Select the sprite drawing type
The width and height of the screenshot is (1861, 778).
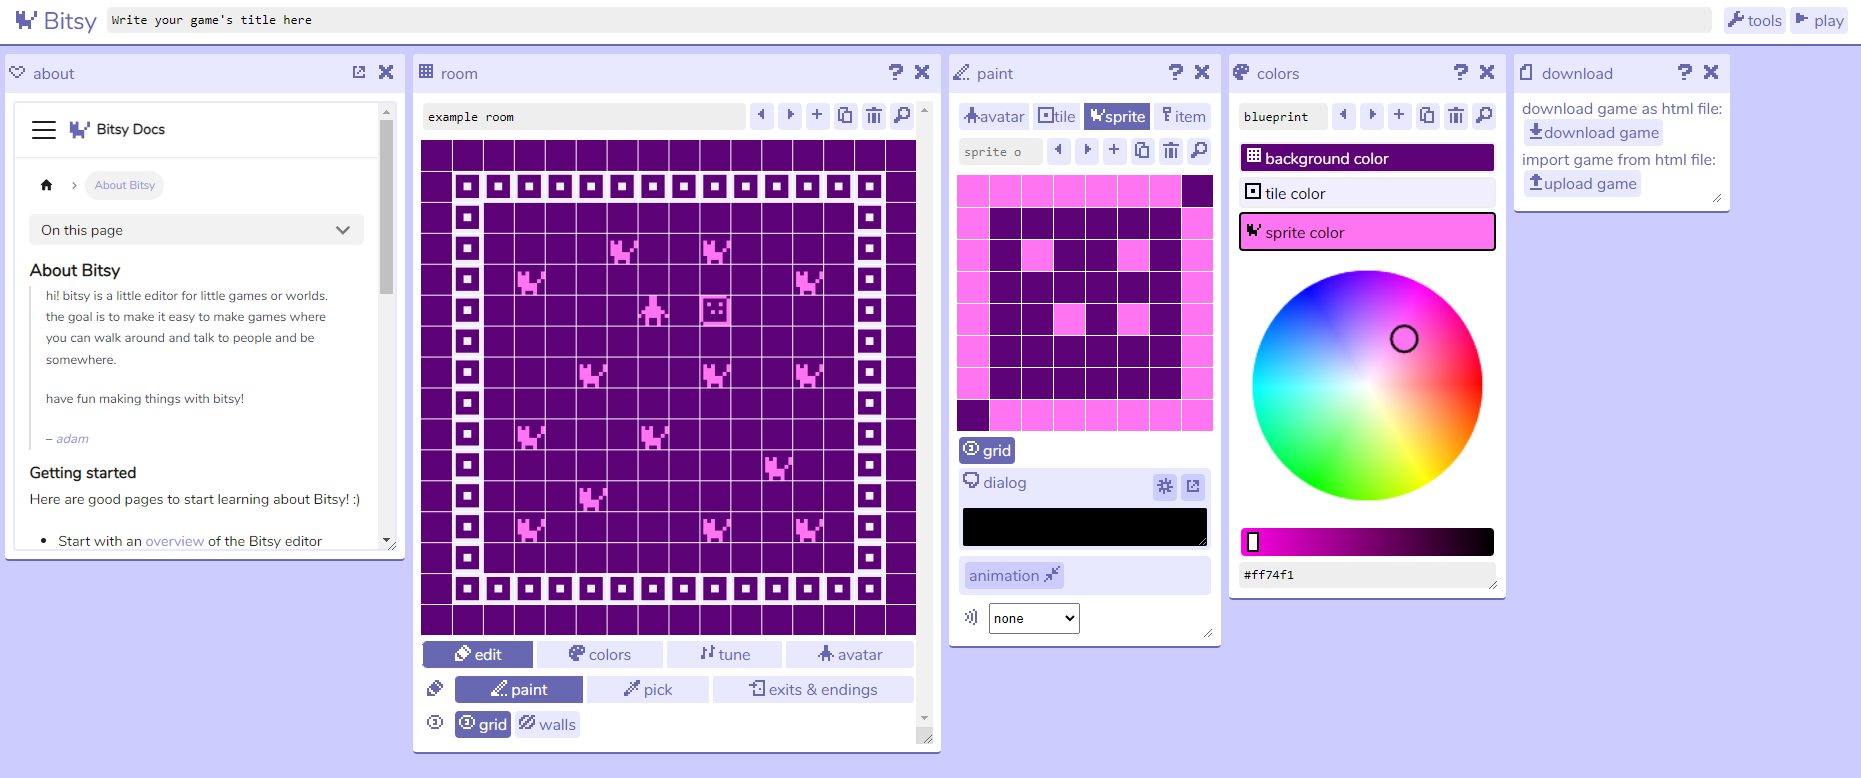pos(1118,116)
